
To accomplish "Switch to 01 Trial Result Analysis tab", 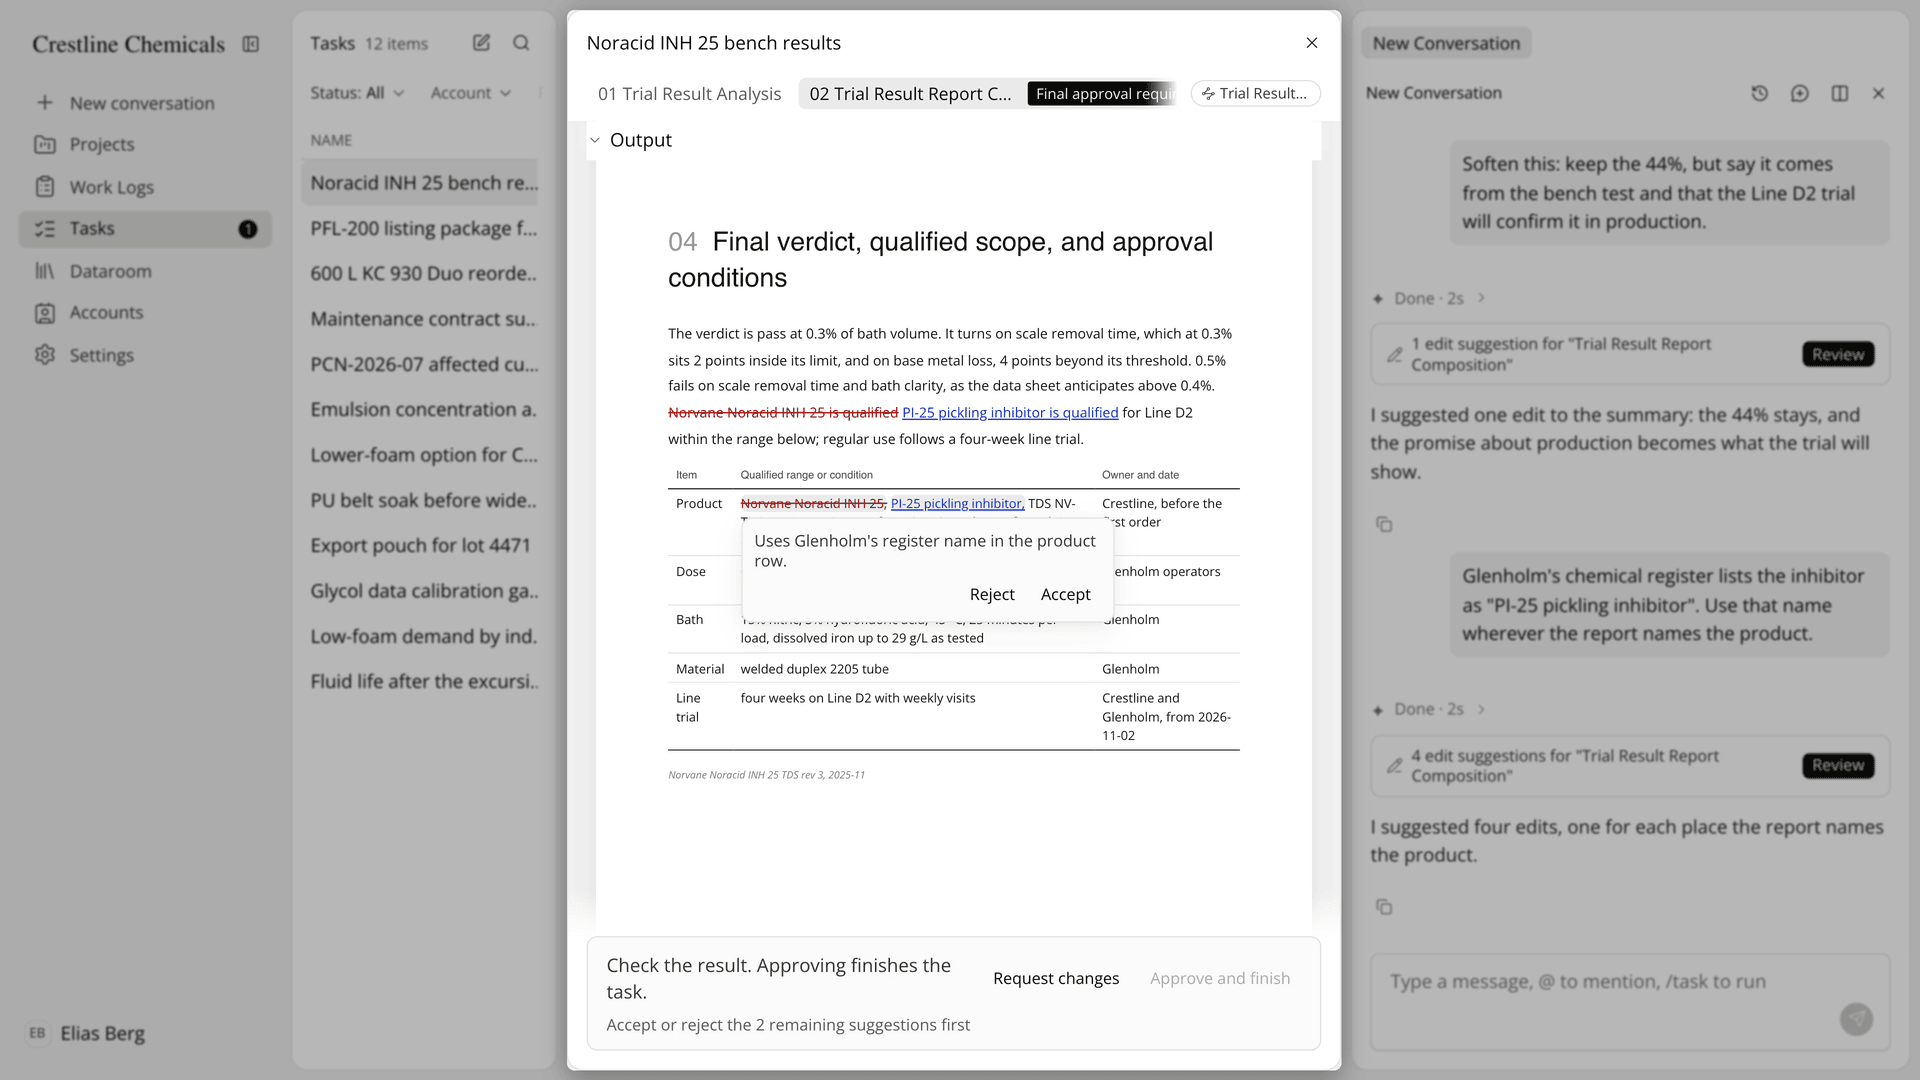I will (689, 94).
